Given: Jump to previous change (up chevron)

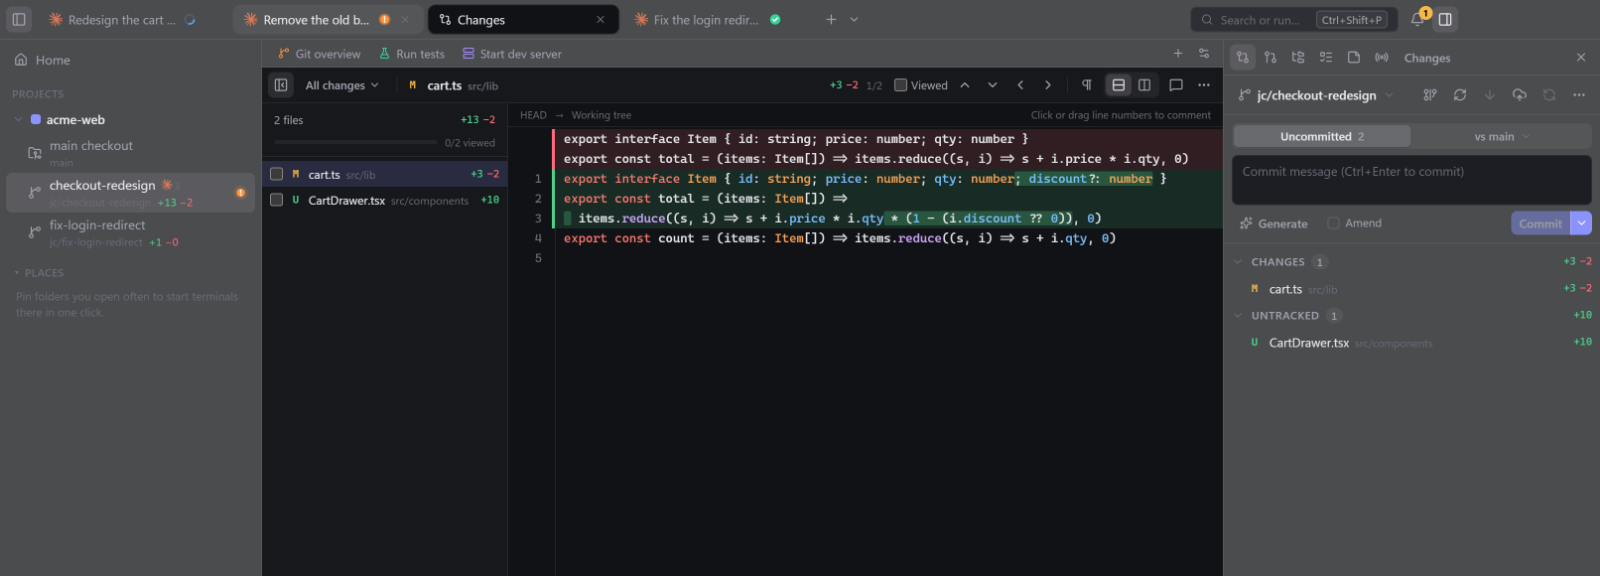Looking at the screenshot, I should [965, 85].
